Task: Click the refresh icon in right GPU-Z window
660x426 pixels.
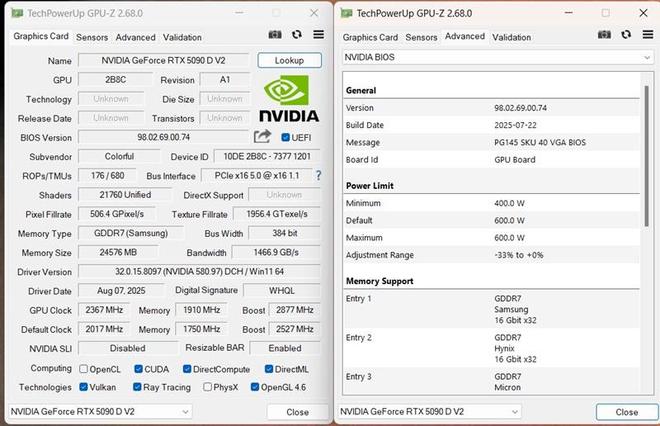Action: pos(626,37)
